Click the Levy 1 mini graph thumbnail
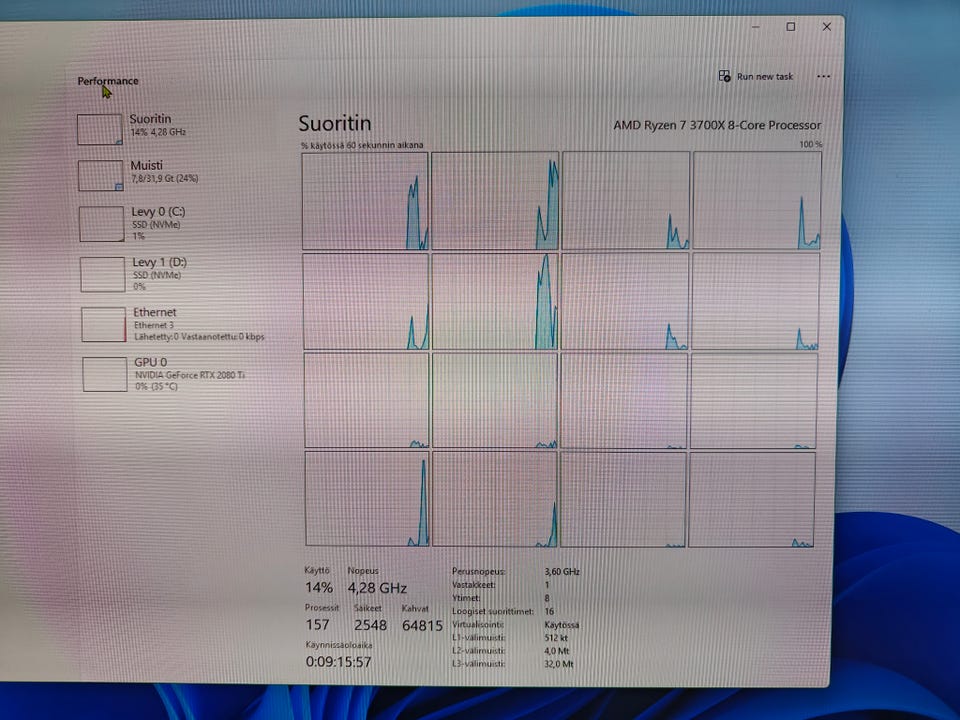Screen dimensions: 960x720 (x=103, y=274)
